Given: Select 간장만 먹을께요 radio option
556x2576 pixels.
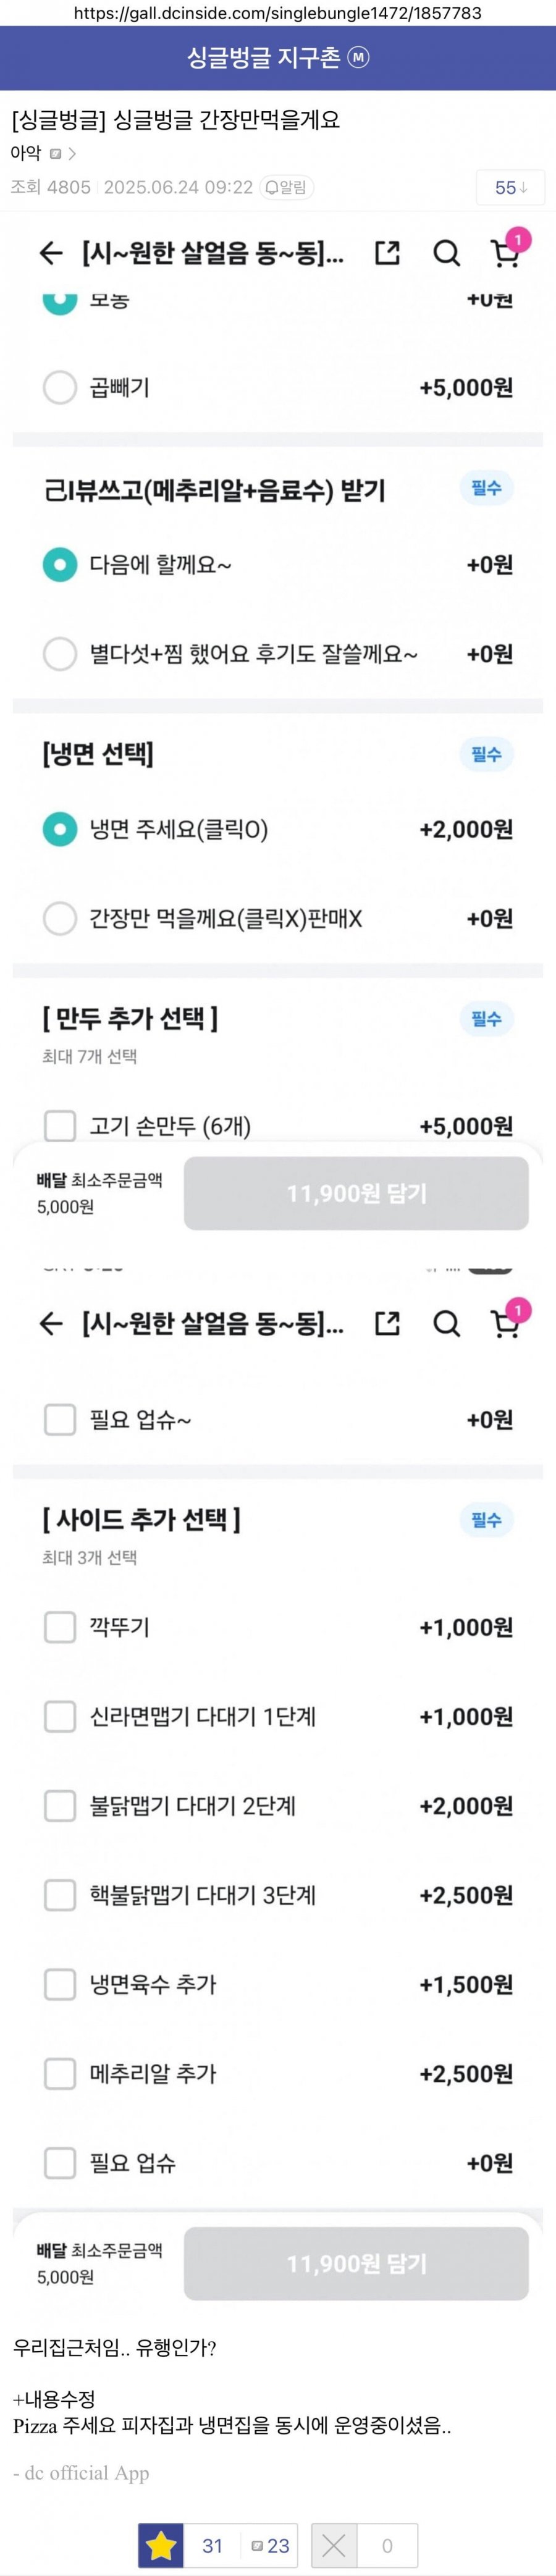Looking at the screenshot, I should point(60,918).
